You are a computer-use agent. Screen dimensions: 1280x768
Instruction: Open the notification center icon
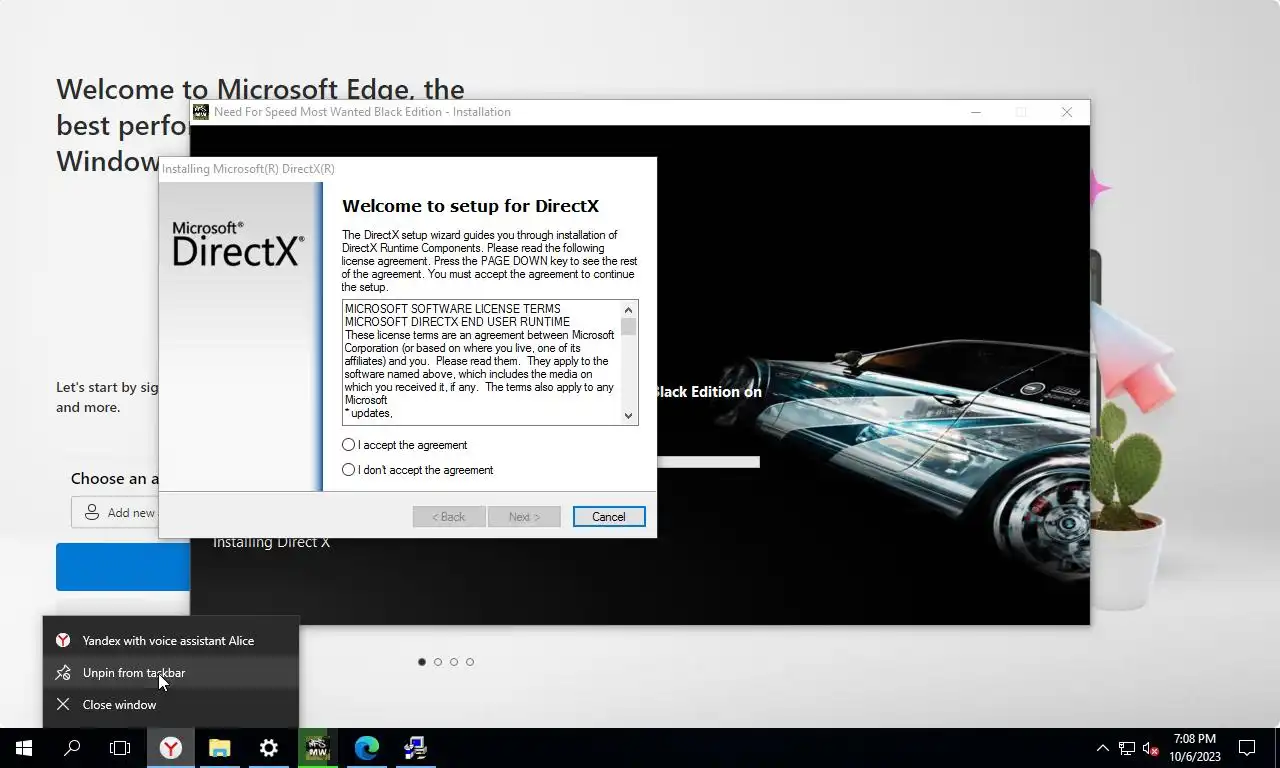pyautogui.click(x=1247, y=748)
